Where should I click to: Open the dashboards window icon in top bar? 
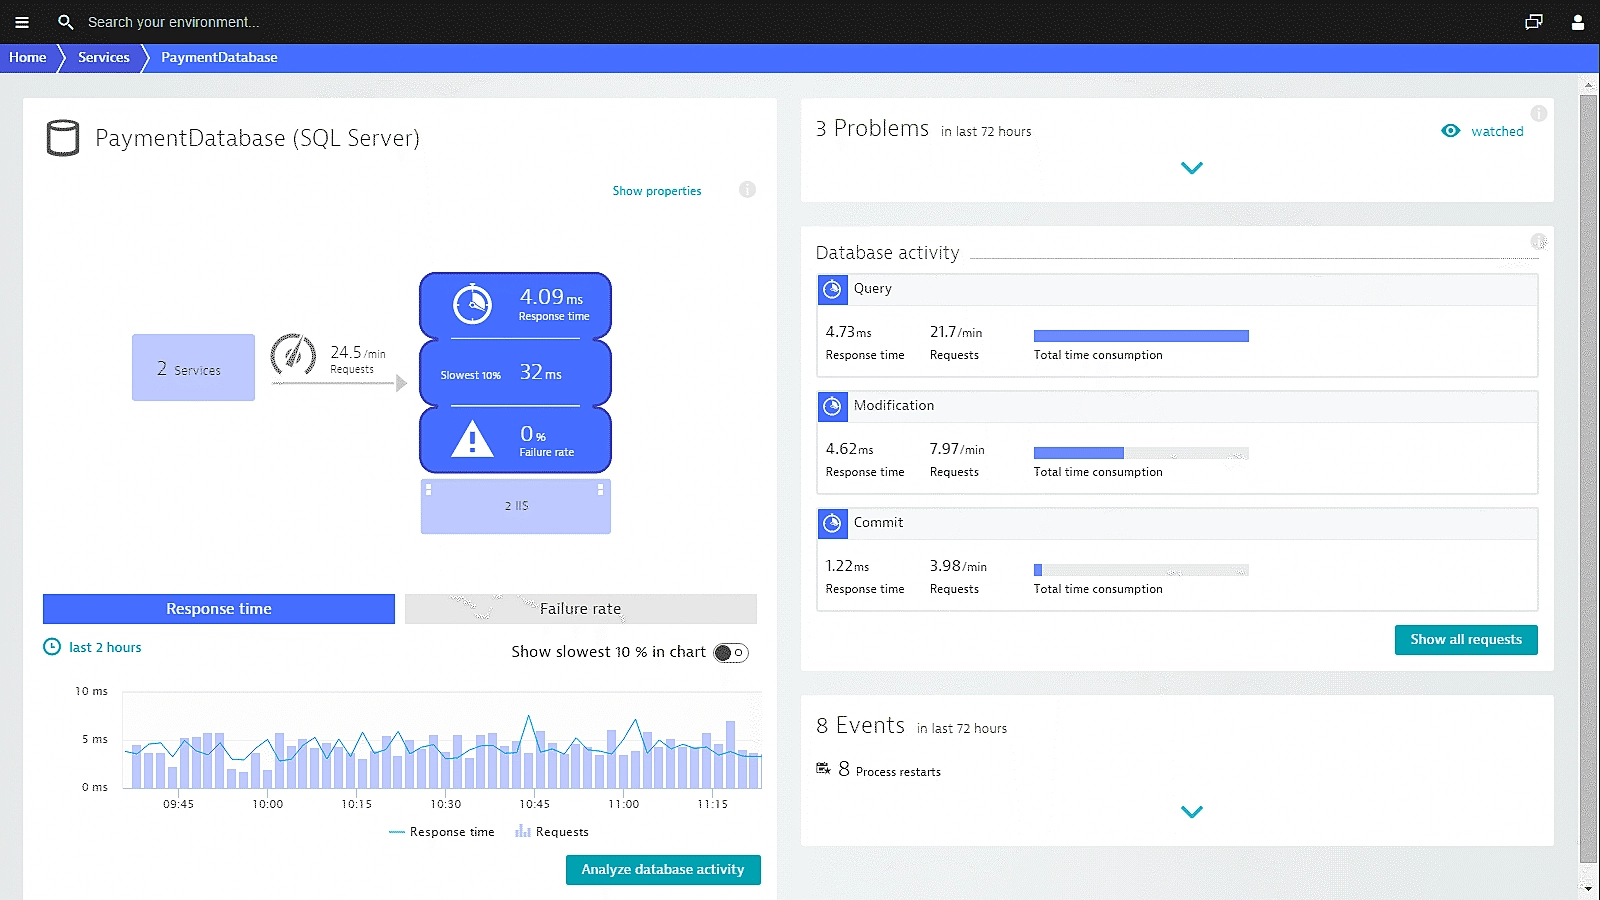point(1534,22)
